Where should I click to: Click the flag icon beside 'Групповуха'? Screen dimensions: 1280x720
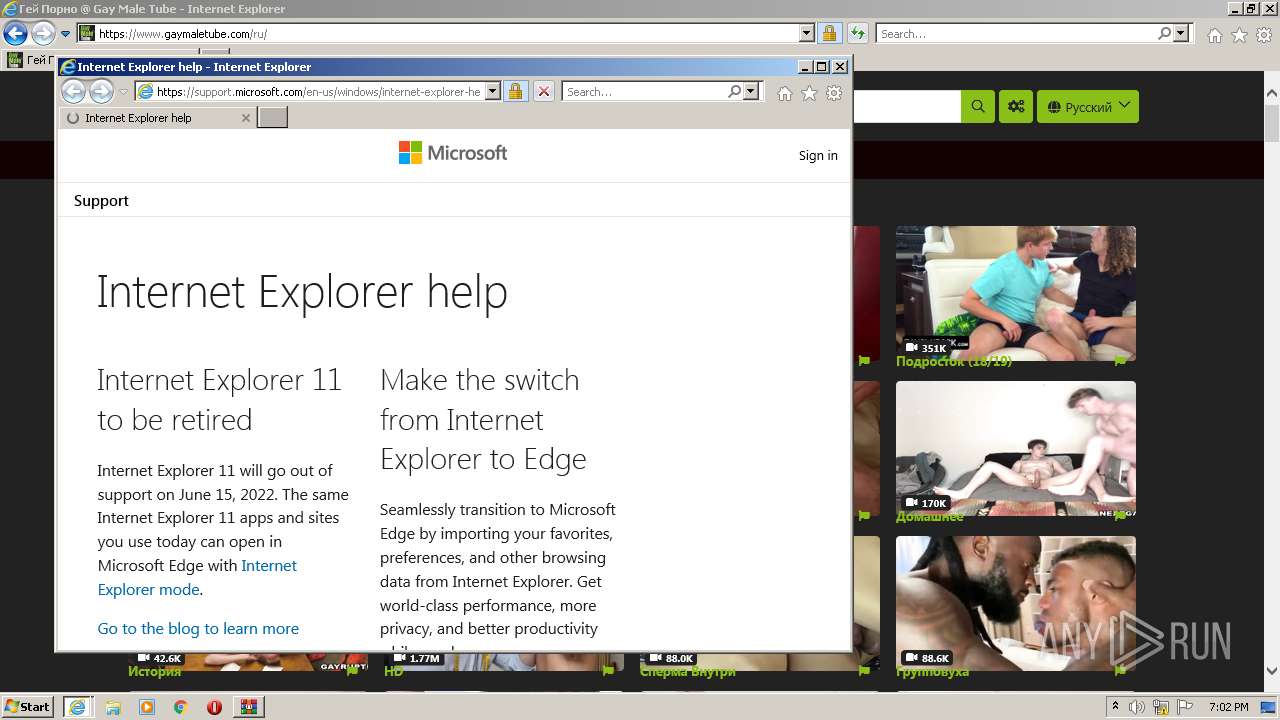[x=1120, y=671]
